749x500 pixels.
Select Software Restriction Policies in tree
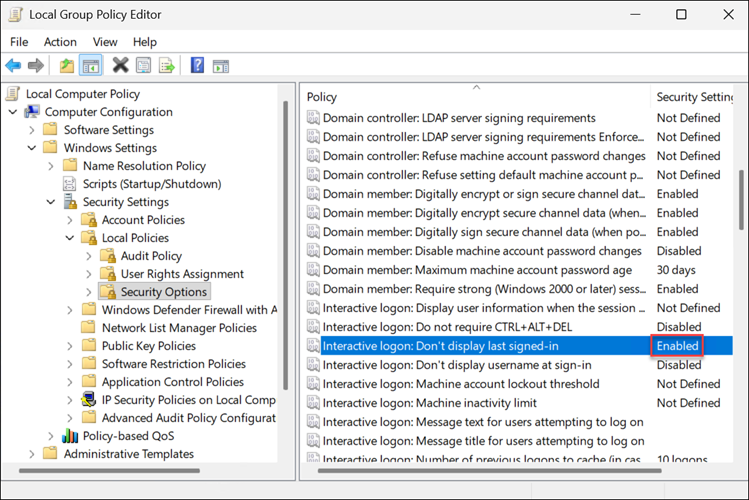coord(174,364)
